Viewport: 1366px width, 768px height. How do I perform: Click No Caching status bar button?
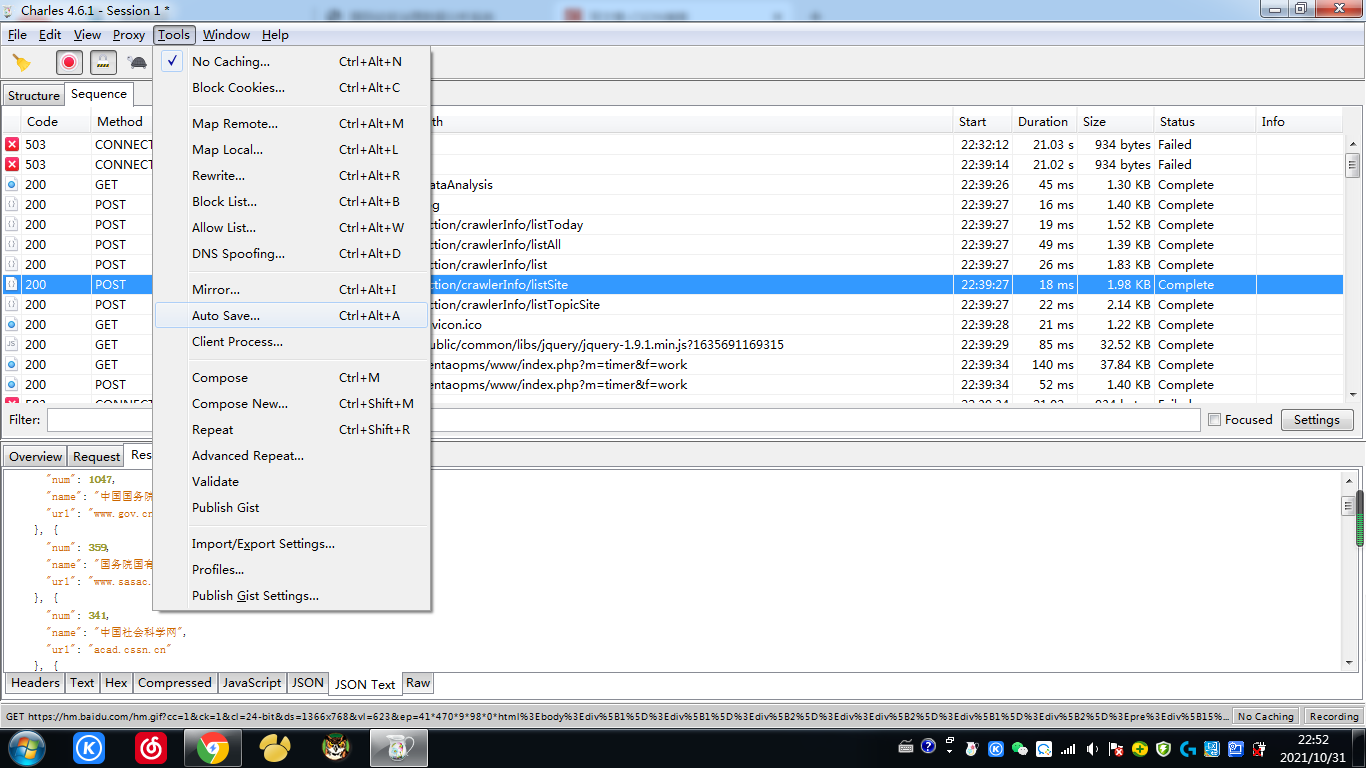(1266, 717)
